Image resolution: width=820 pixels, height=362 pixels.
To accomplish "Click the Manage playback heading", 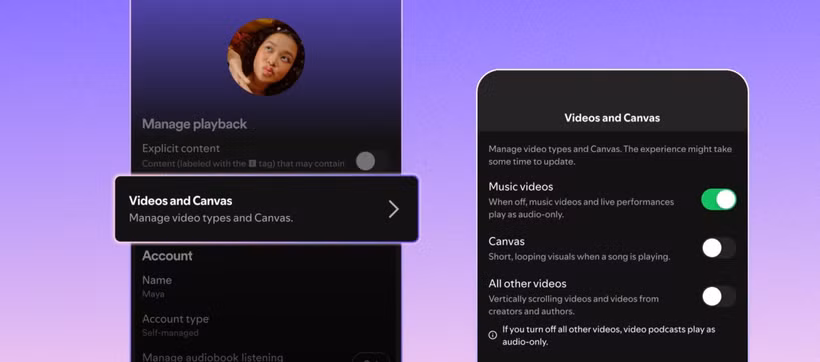I will (x=195, y=124).
